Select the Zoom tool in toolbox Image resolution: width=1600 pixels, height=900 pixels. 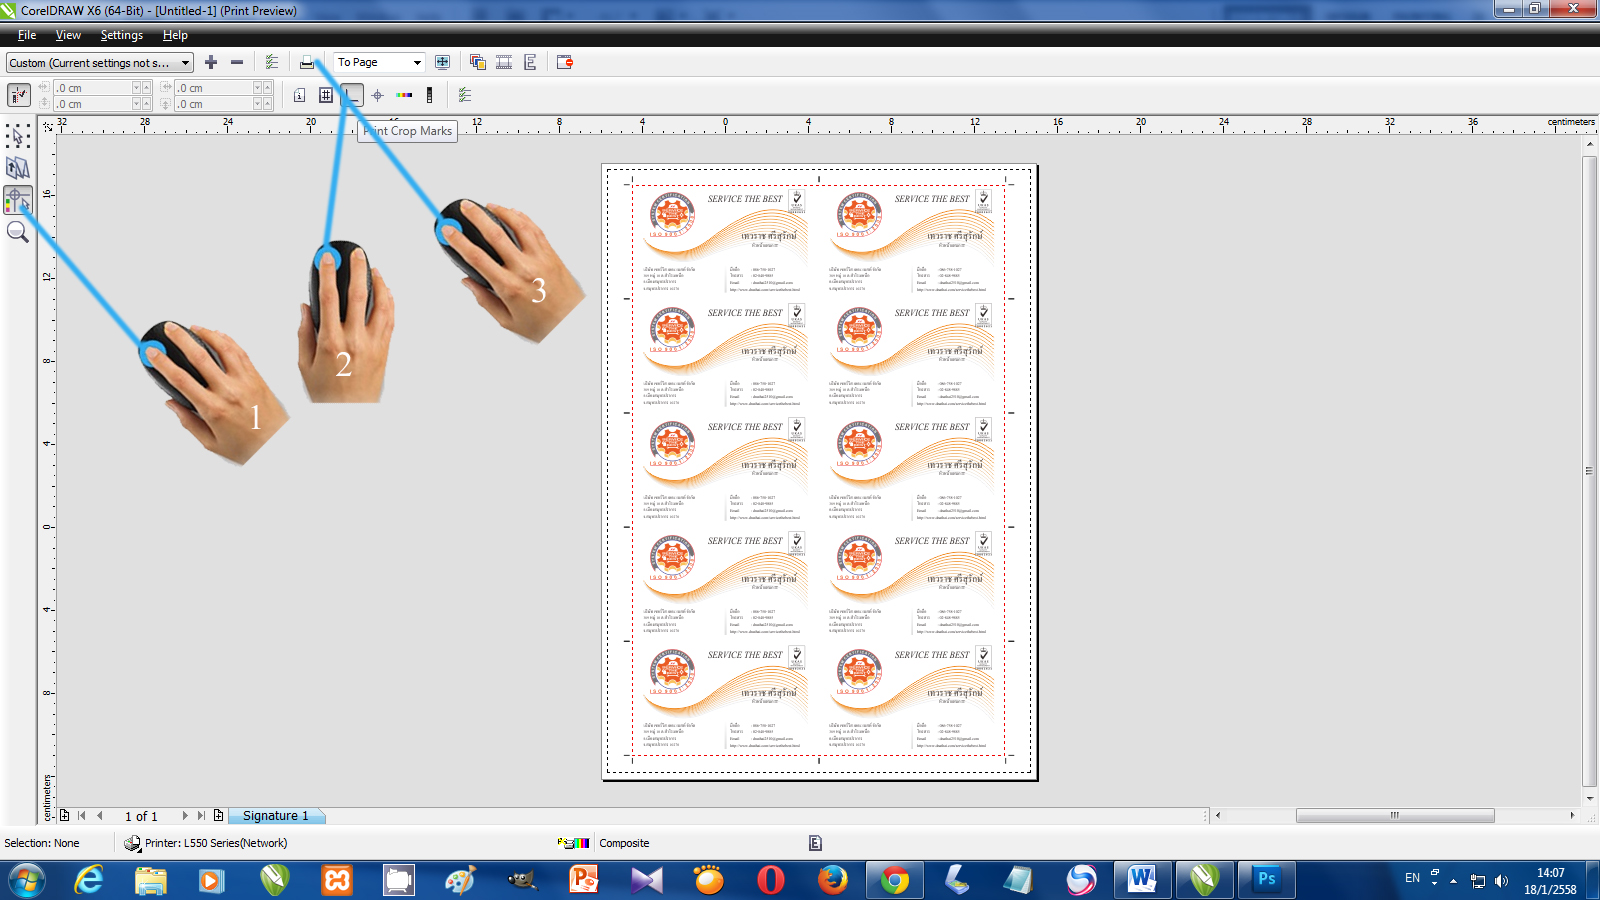[x=18, y=233]
